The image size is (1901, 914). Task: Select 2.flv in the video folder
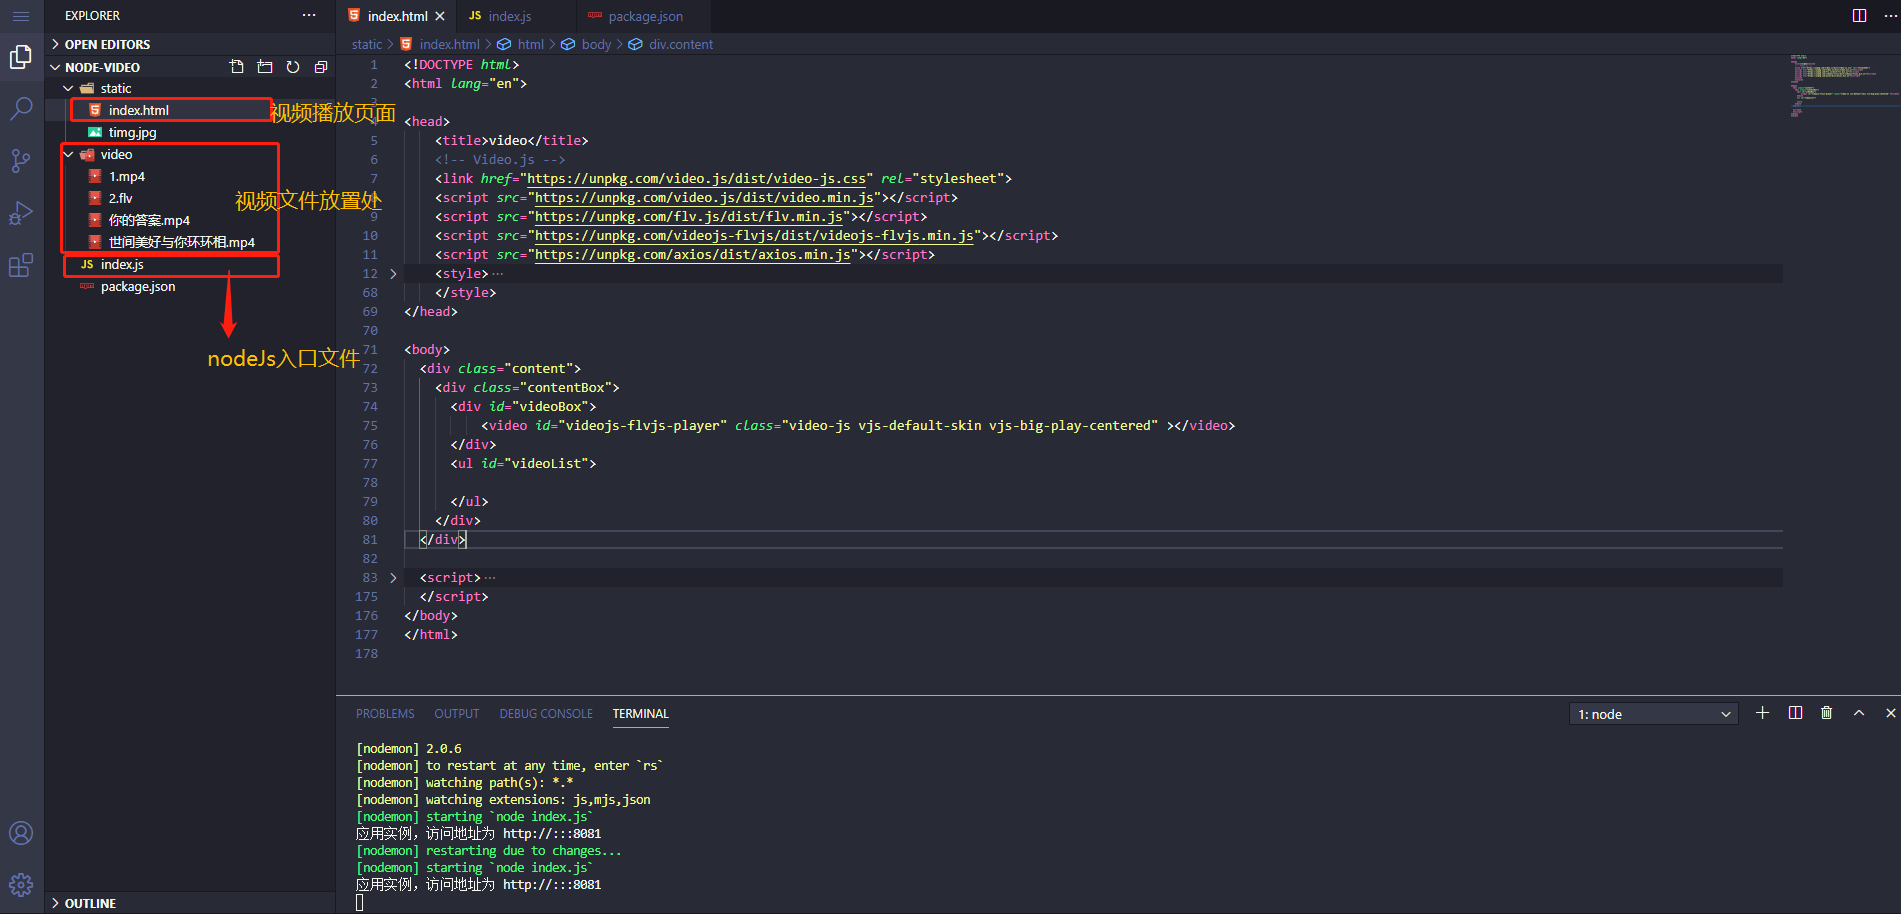click(x=120, y=198)
